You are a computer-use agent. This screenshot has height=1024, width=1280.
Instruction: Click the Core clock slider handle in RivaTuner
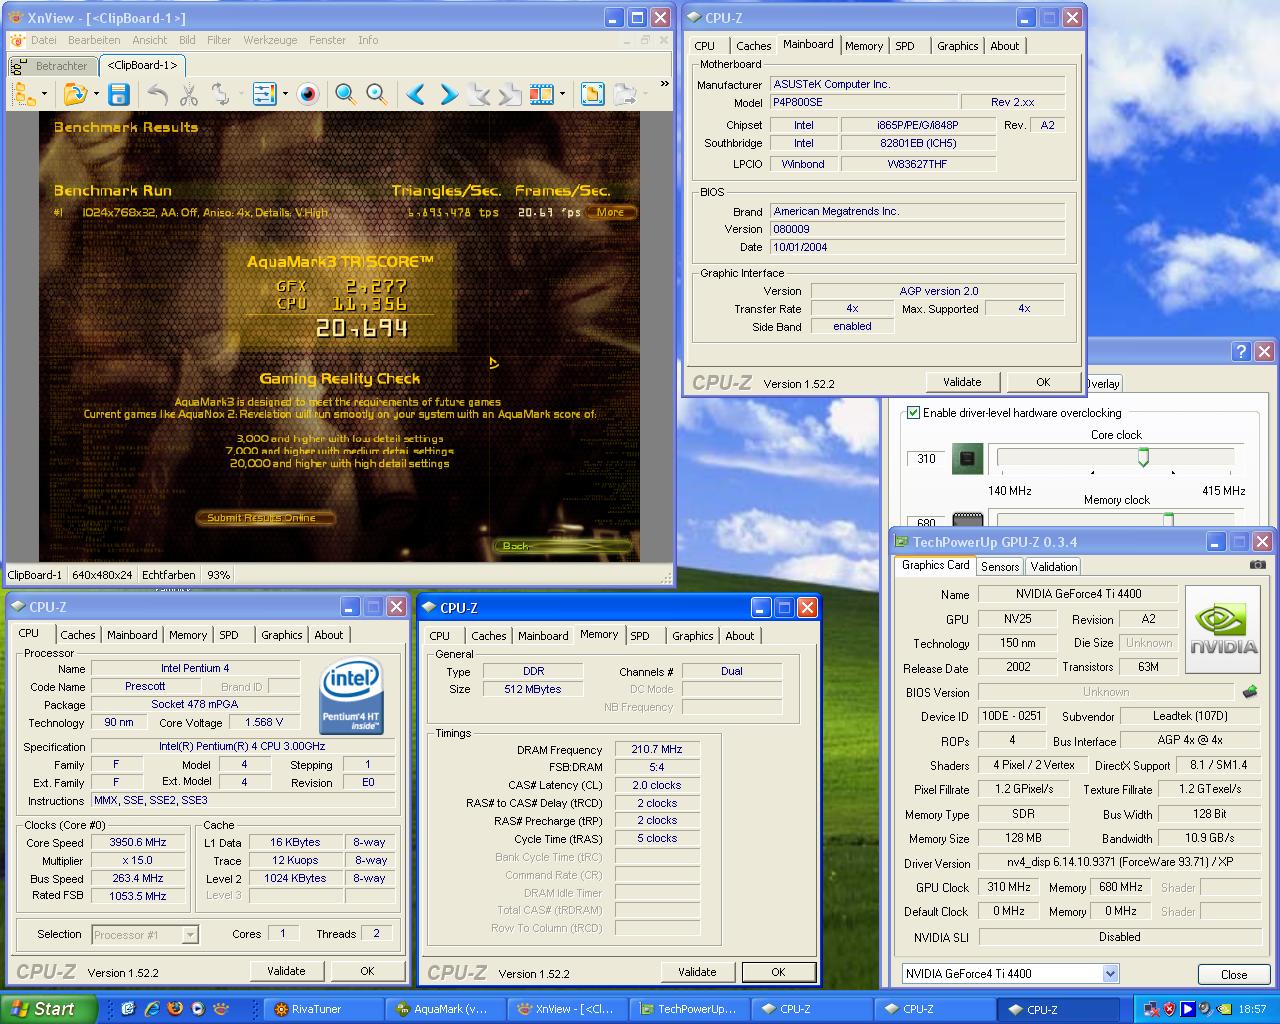(1143, 458)
